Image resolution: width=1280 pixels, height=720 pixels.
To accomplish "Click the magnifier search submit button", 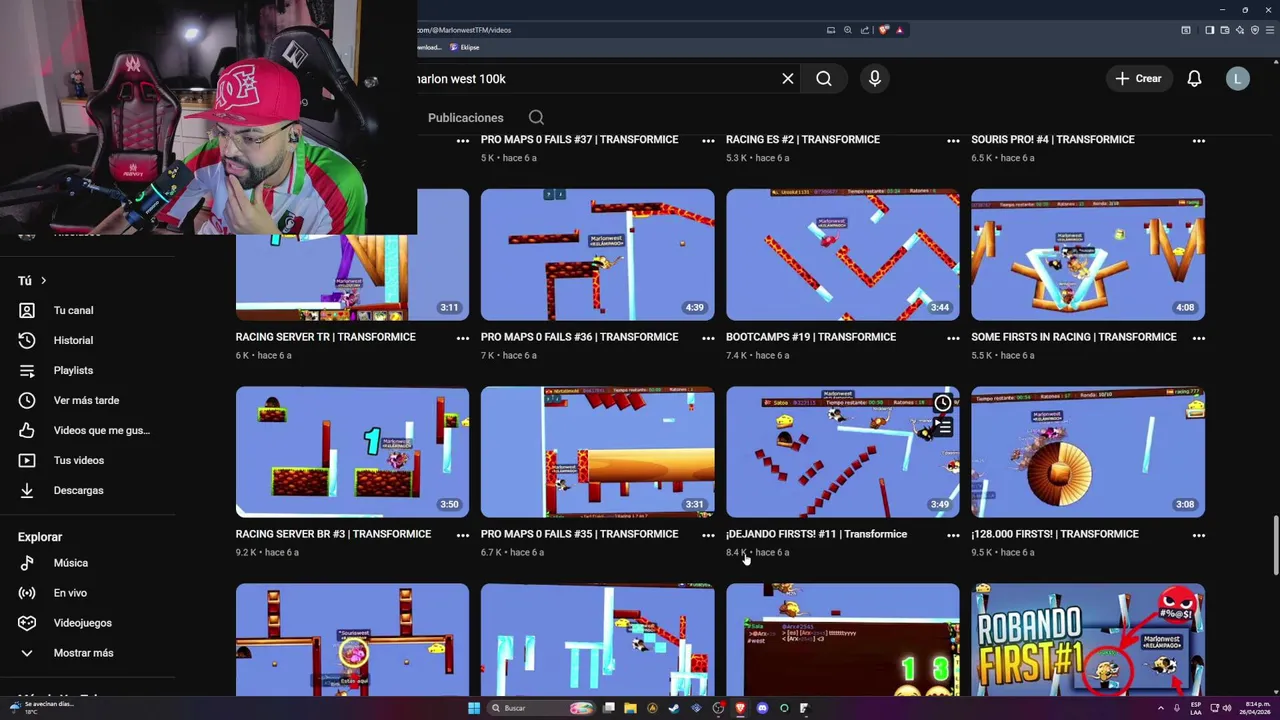I will point(824,78).
